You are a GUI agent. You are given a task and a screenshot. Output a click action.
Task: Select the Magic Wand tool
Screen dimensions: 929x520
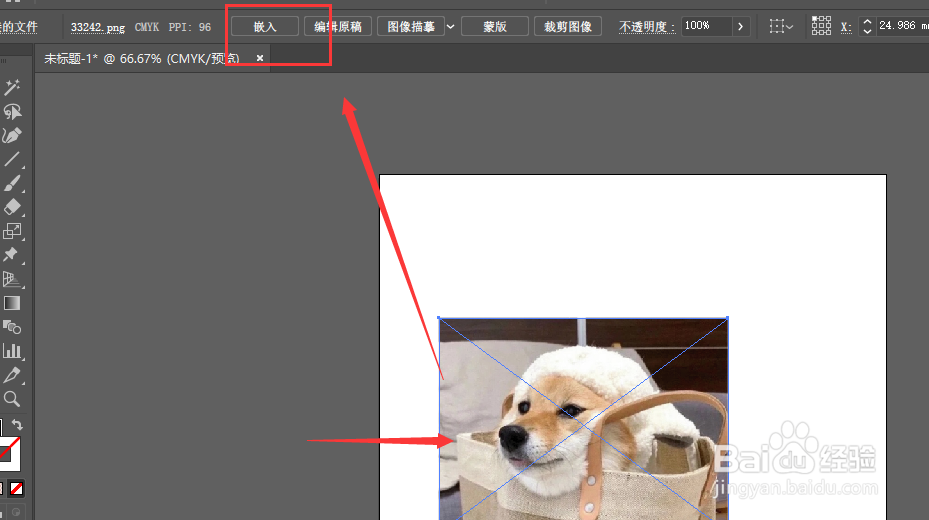(x=12, y=87)
